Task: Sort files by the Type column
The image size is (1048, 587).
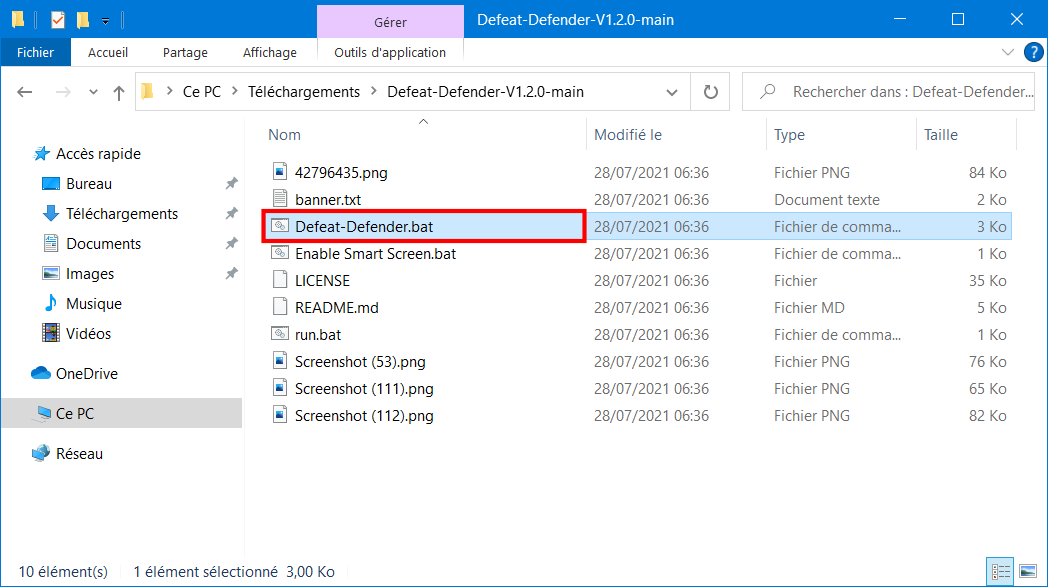Action: pos(789,134)
